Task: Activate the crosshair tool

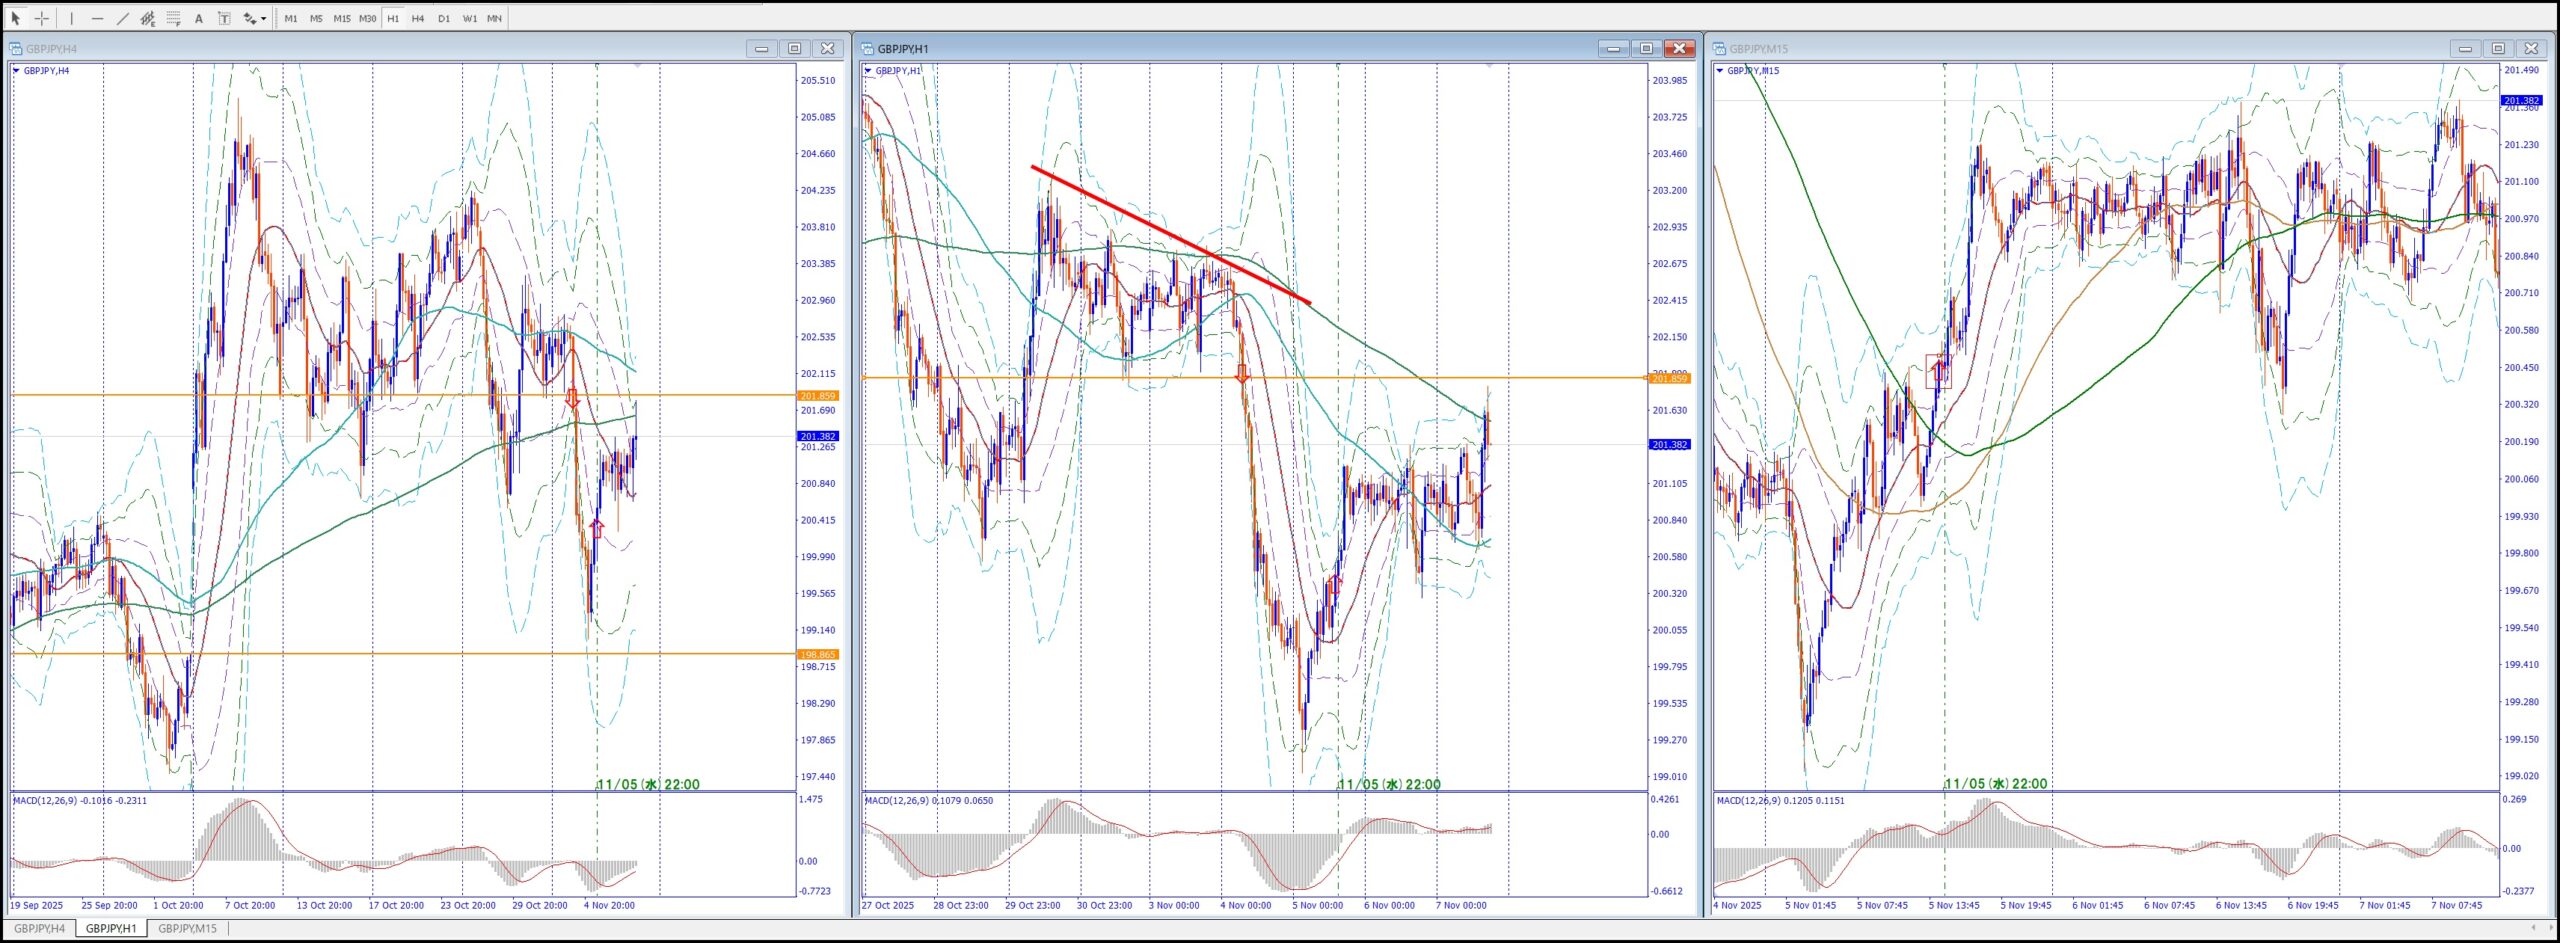Action: pos(42,18)
